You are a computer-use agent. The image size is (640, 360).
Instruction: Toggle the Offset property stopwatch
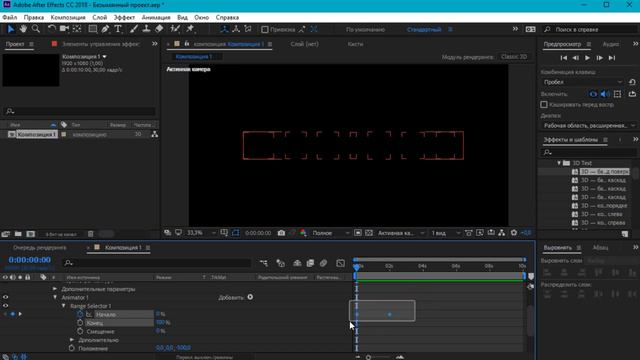pos(80,331)
